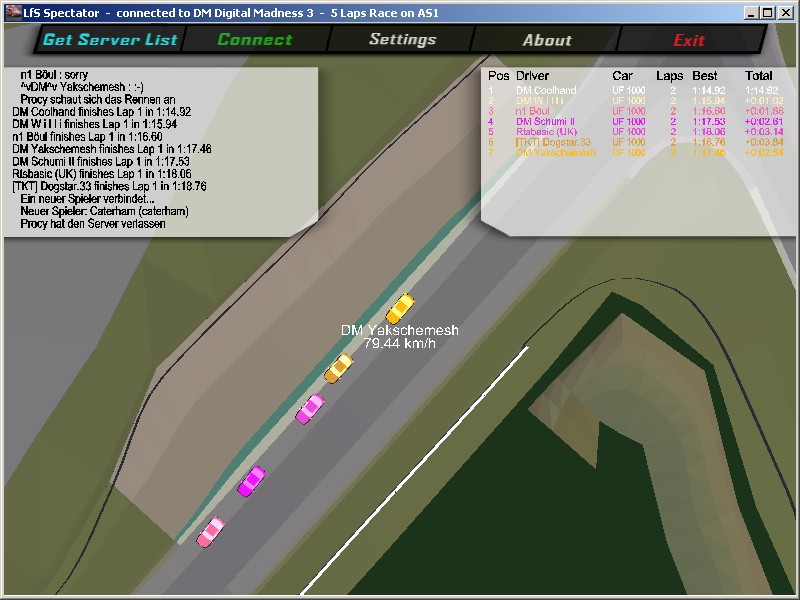Click '[TKT] Dogstar.33 finishes Lap 1' line

point(109,186)
